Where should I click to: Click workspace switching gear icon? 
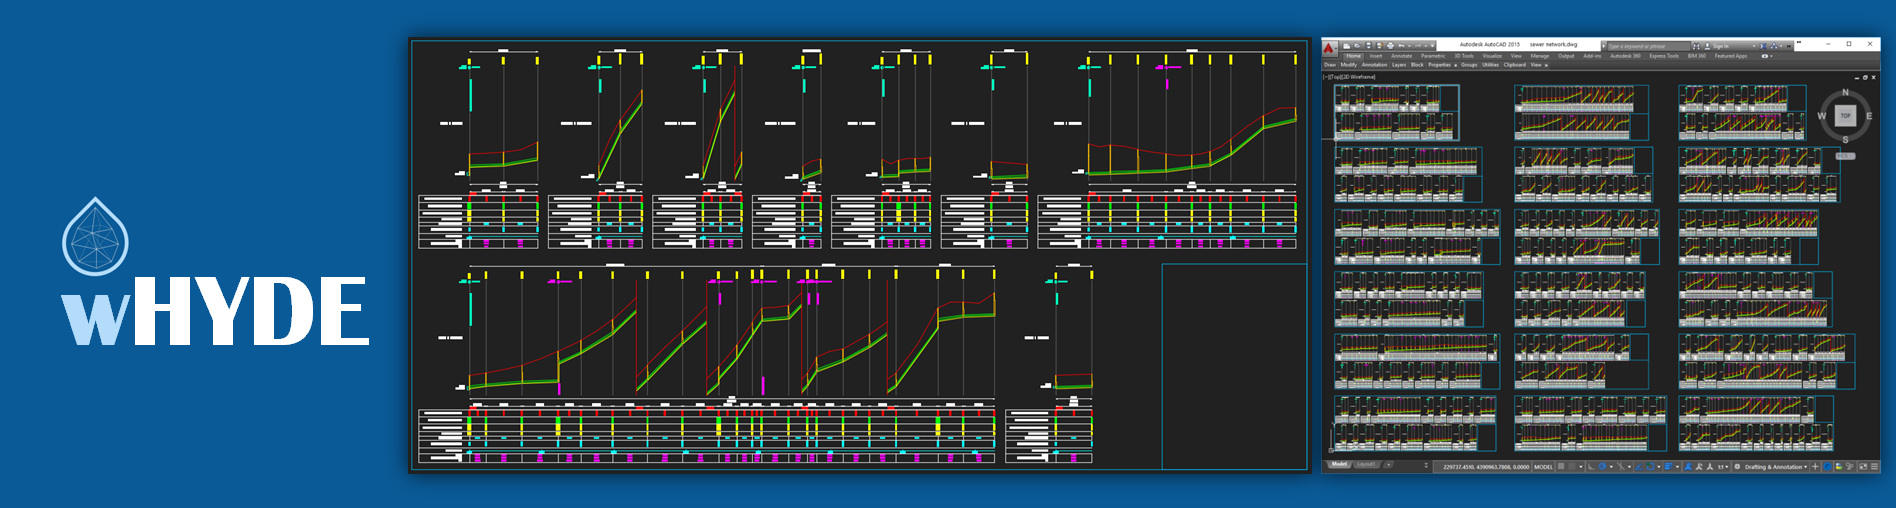tap(1737, 466)
